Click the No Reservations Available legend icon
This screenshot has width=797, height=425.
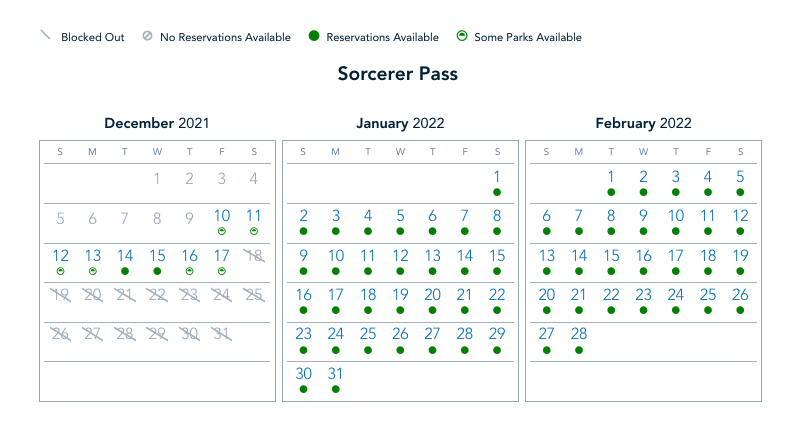tap(147, 37)
